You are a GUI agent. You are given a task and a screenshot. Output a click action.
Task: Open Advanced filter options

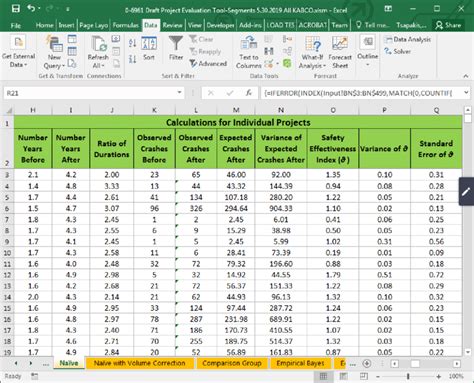(208, 63)
